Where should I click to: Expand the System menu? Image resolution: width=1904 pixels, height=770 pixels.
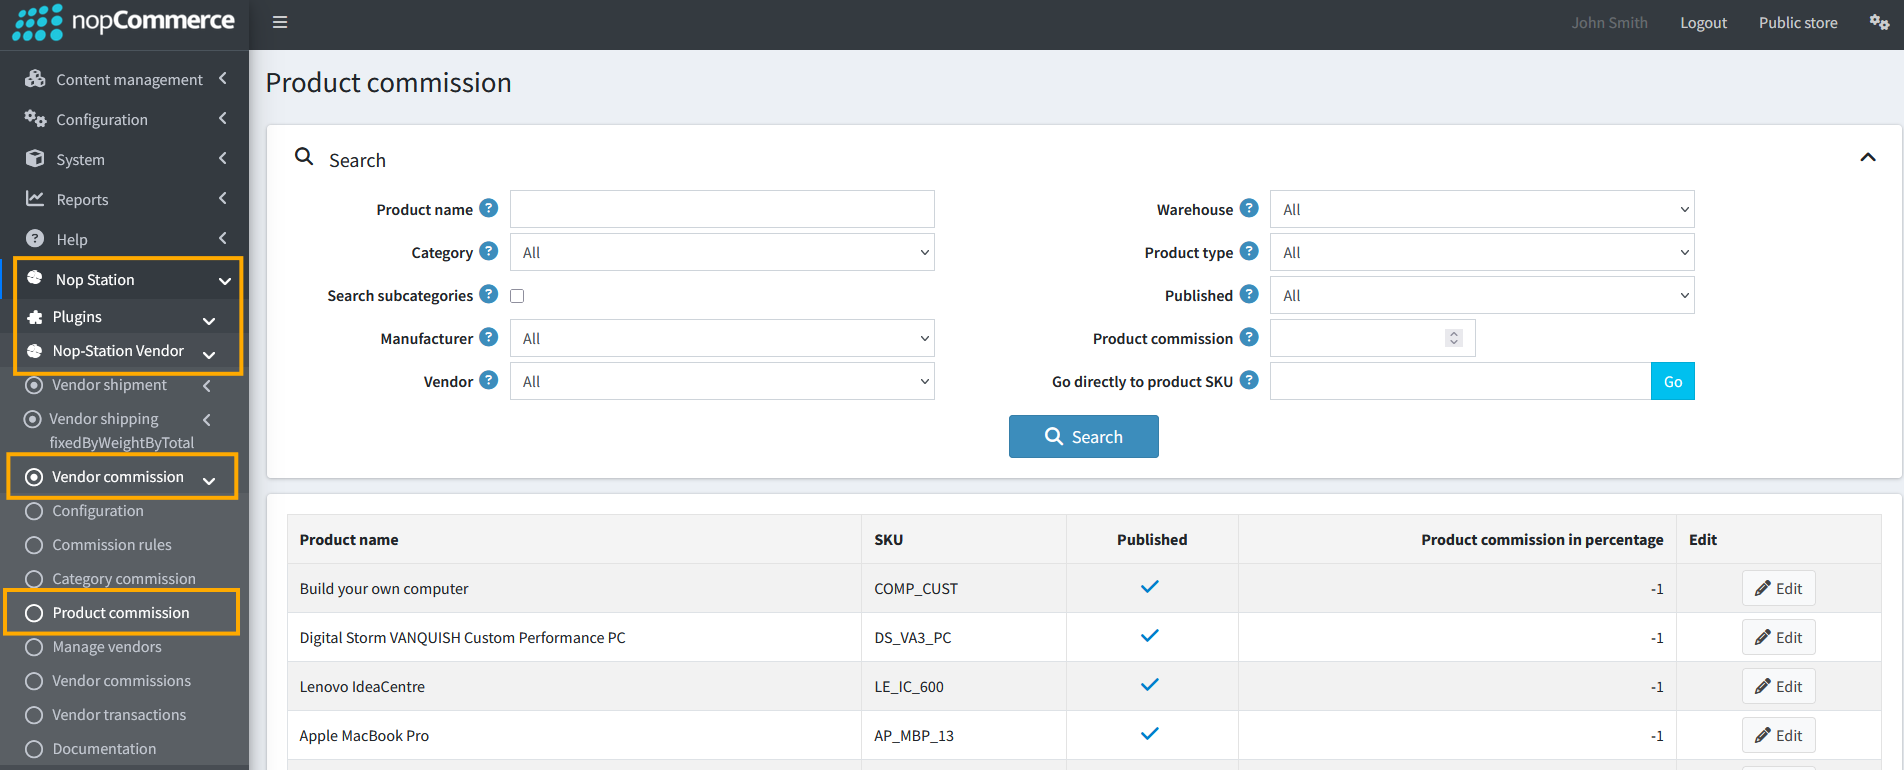(222, 158)
